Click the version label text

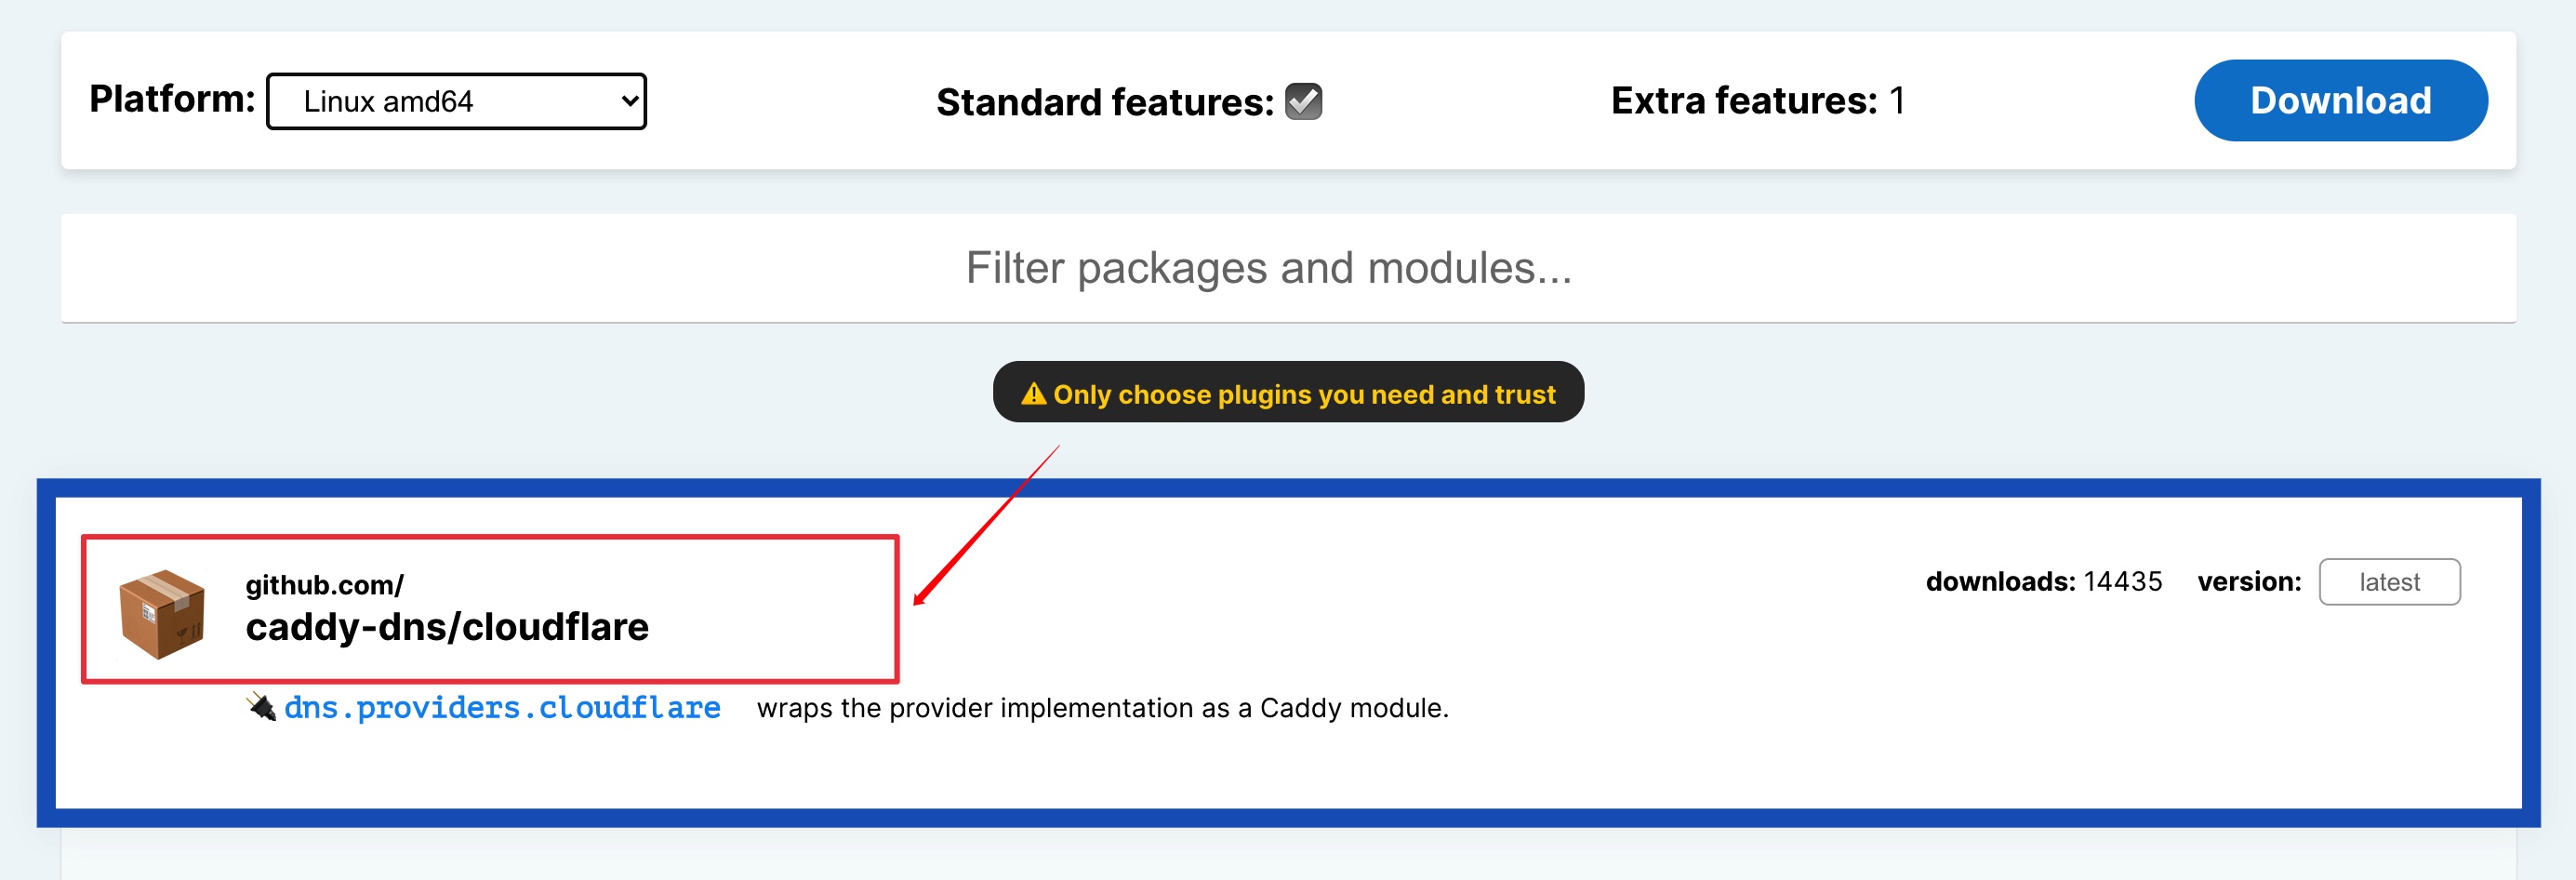(x=2248, y=582)
